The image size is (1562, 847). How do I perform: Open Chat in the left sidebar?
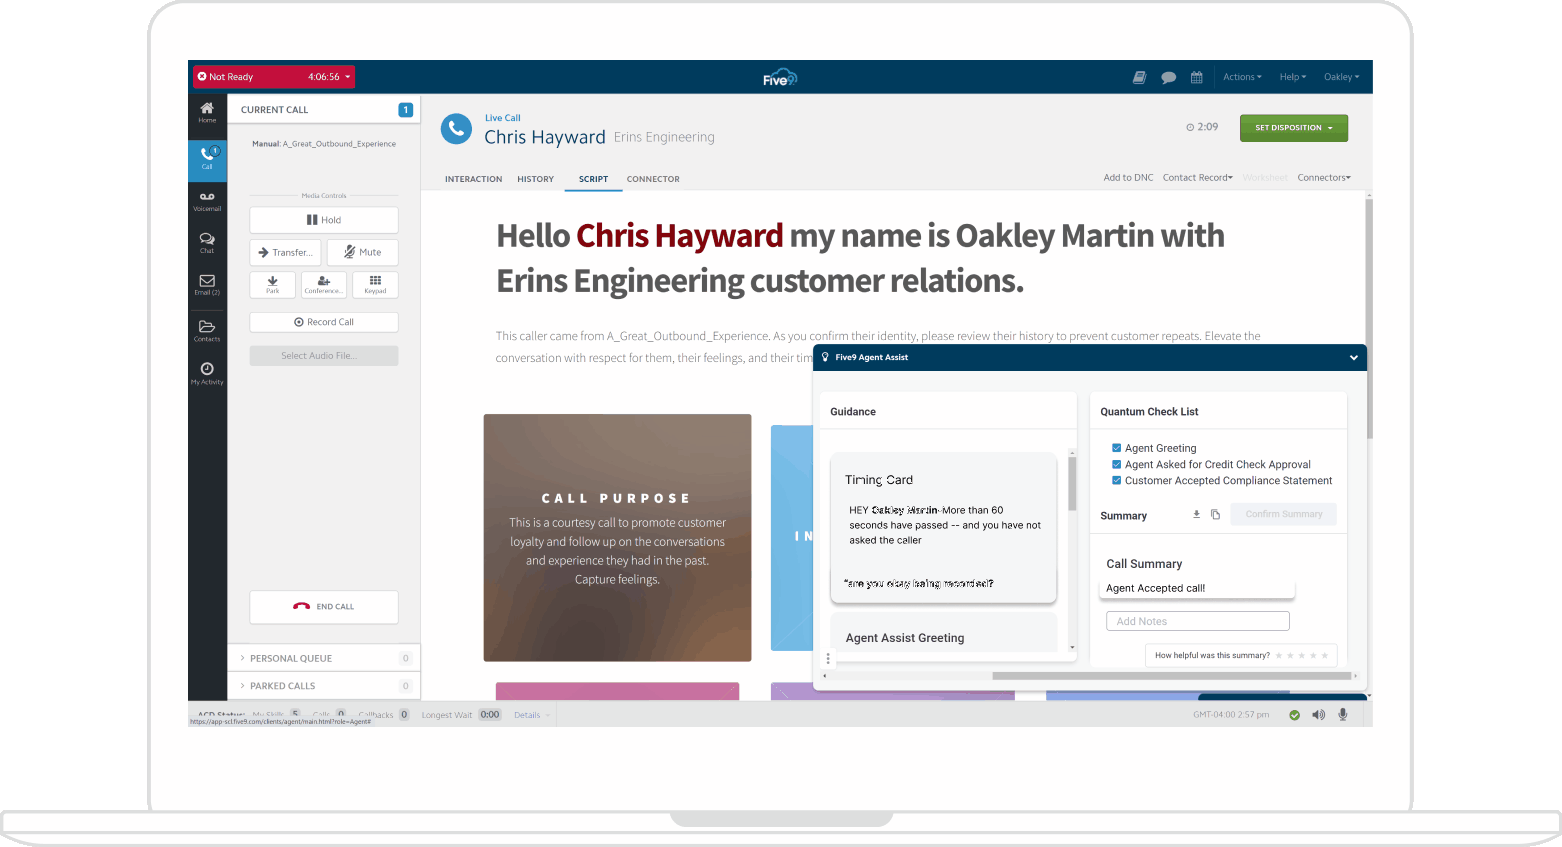(x=207, y=243)
